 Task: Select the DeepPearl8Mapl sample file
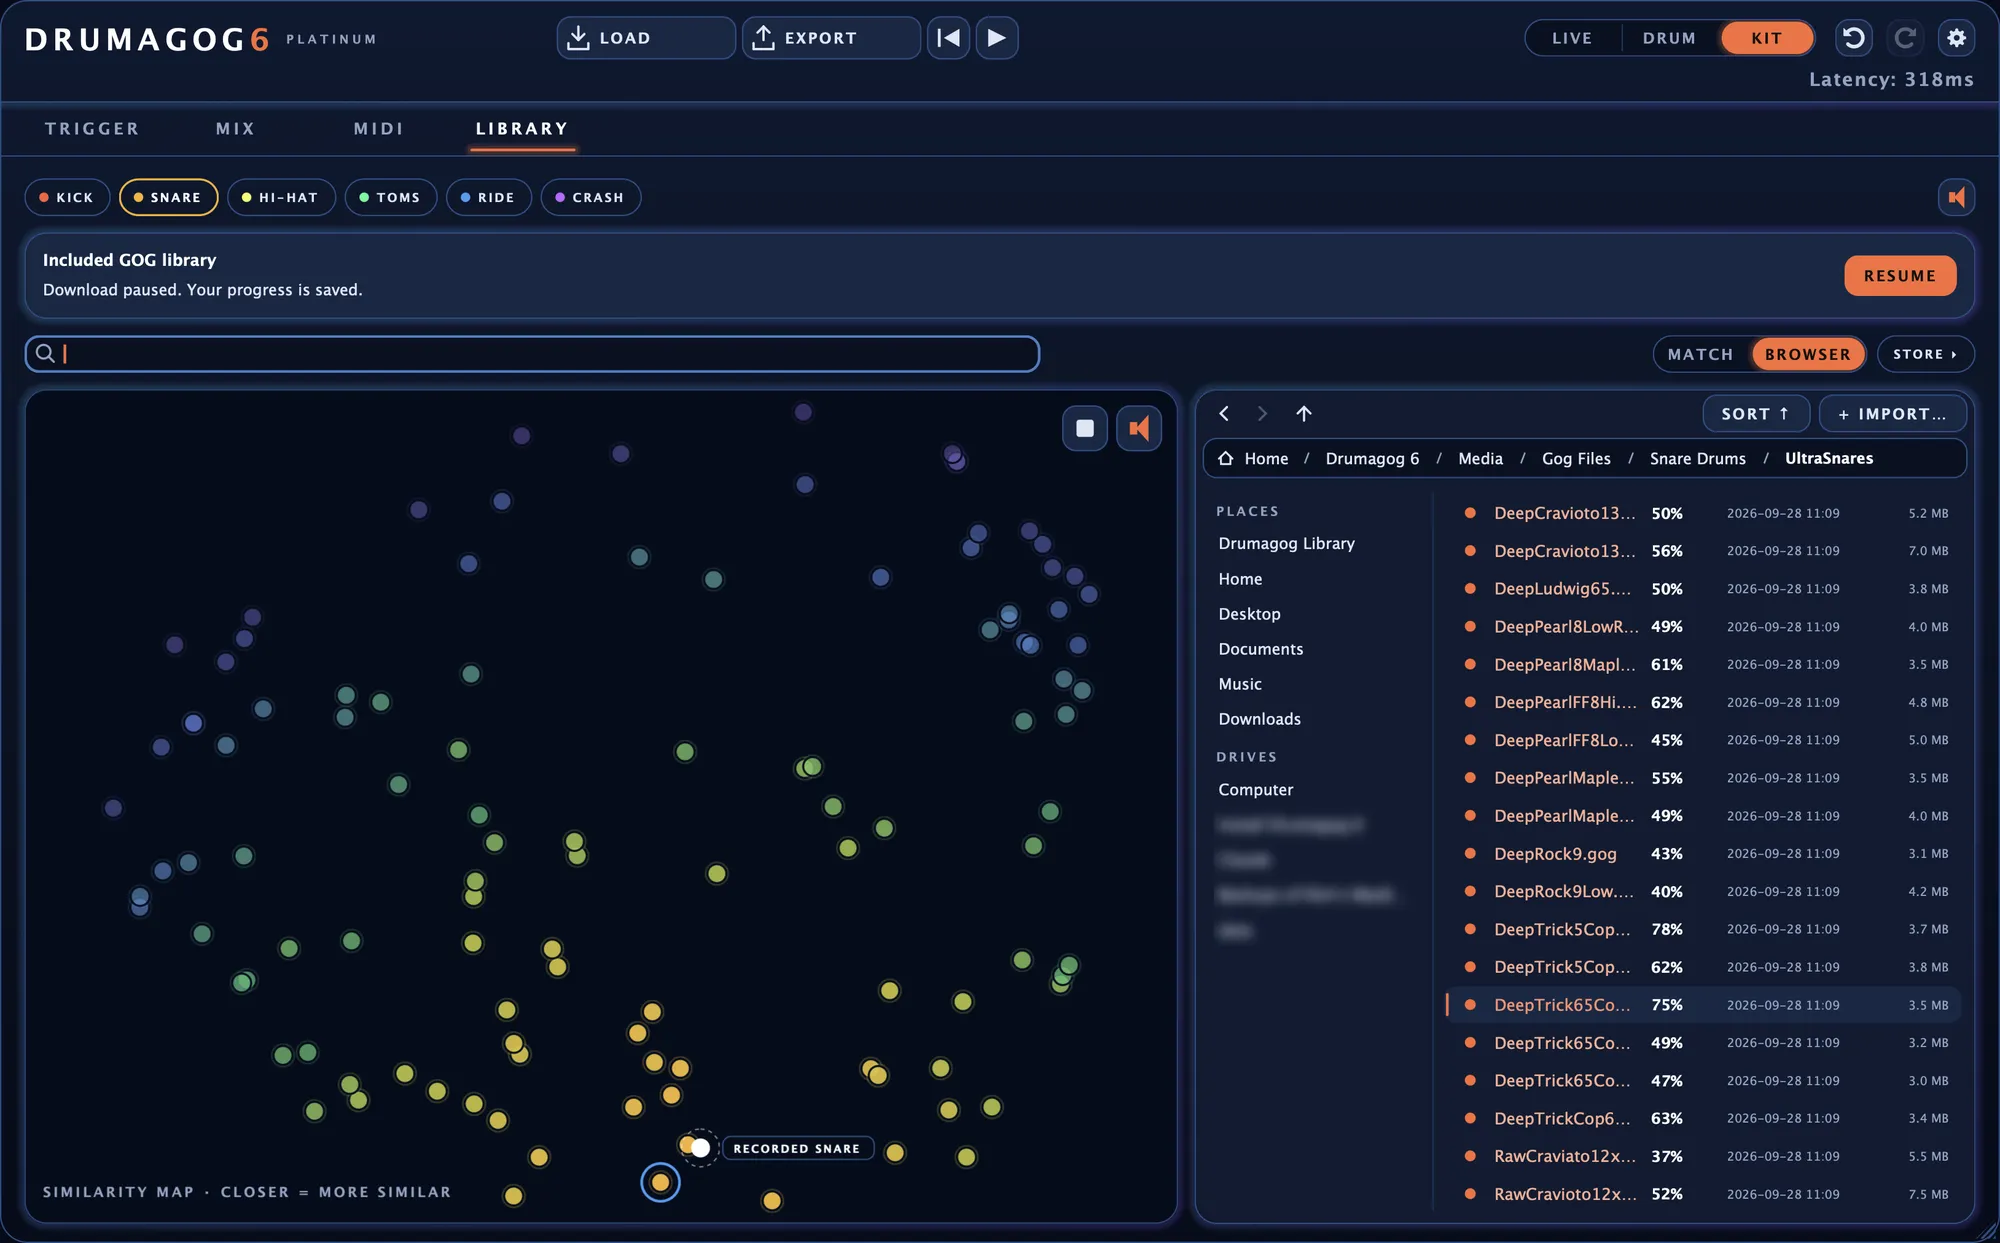1703,664
